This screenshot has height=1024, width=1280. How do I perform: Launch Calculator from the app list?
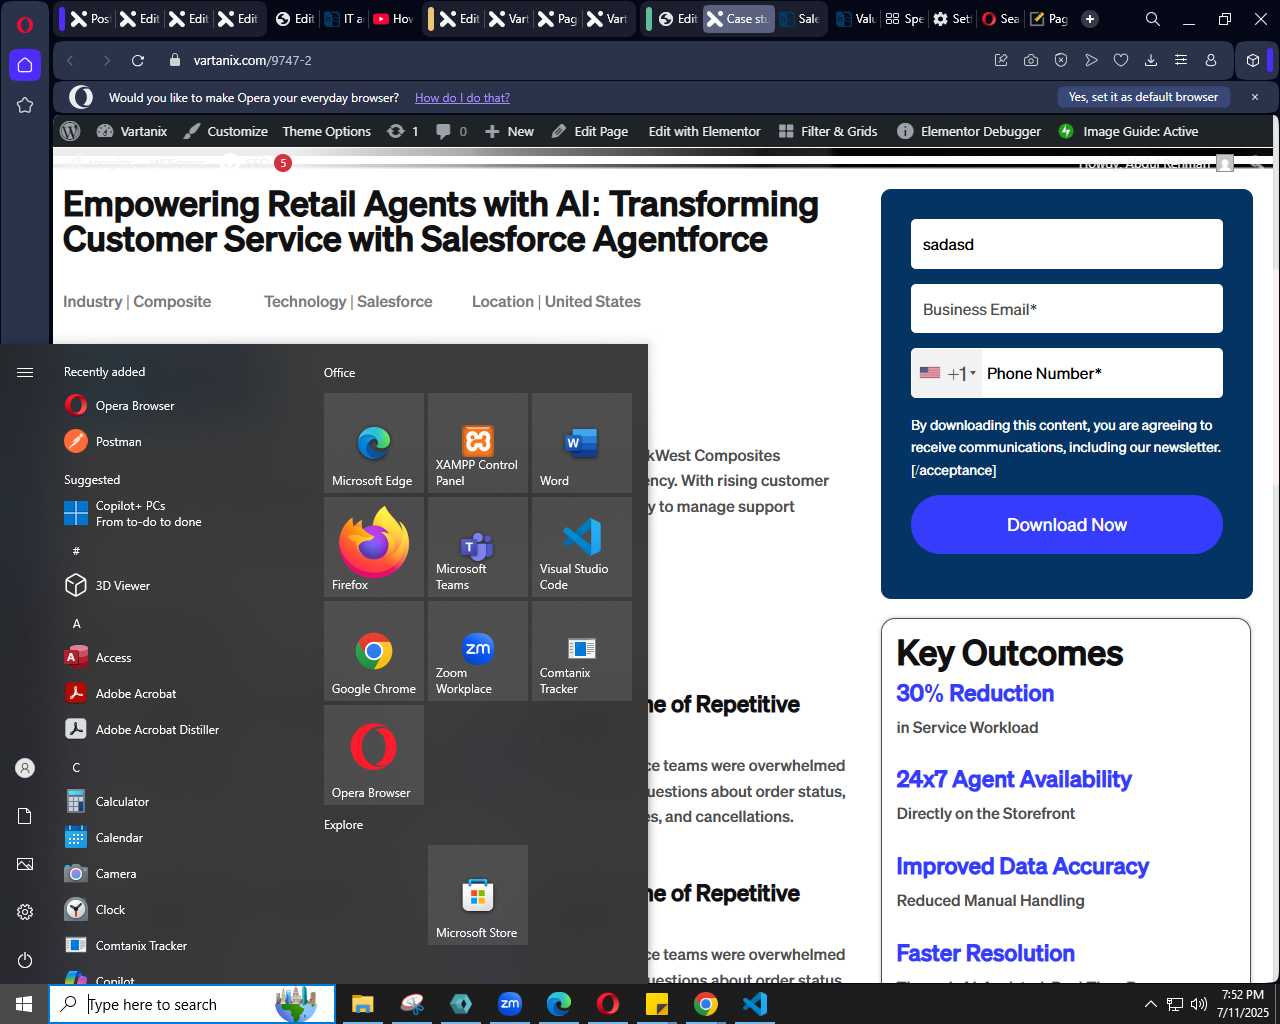[x=180, y=801]
